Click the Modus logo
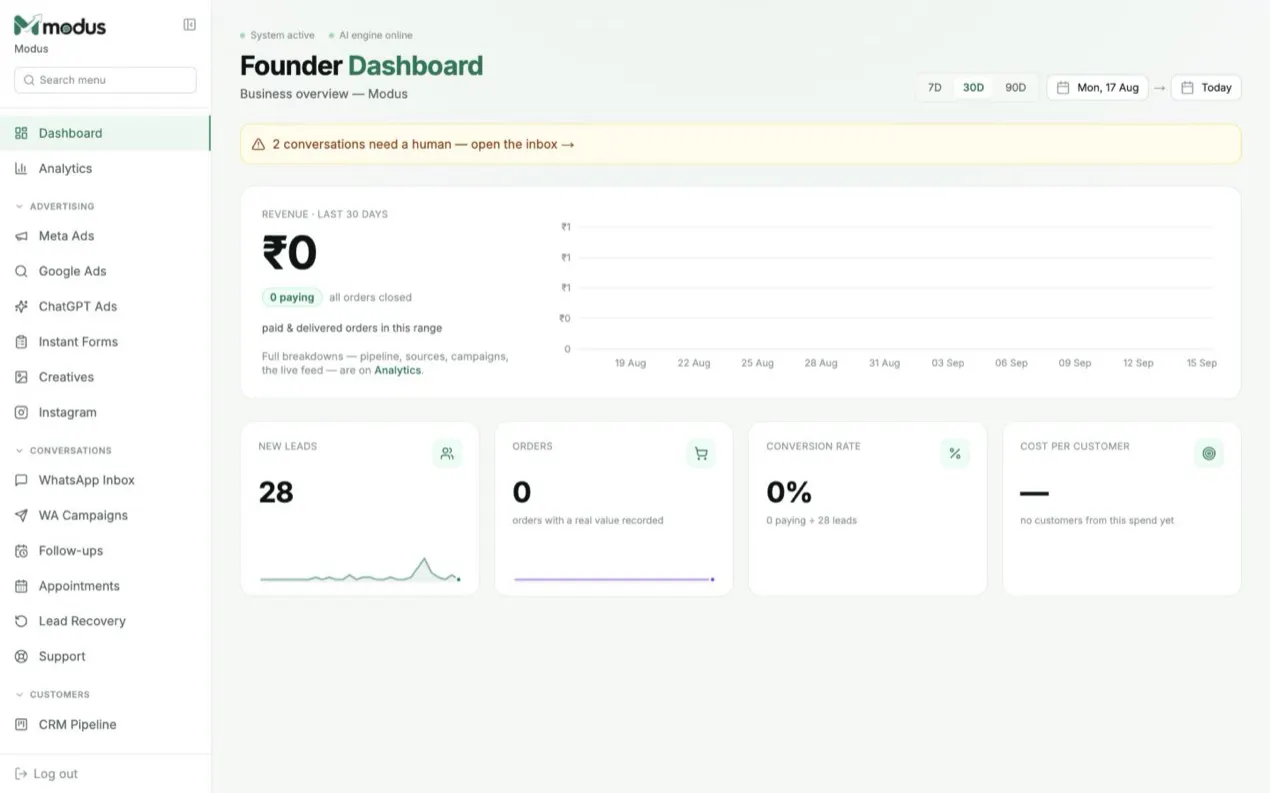Viewport: 1270px width, 793px height. coord(60,26)
